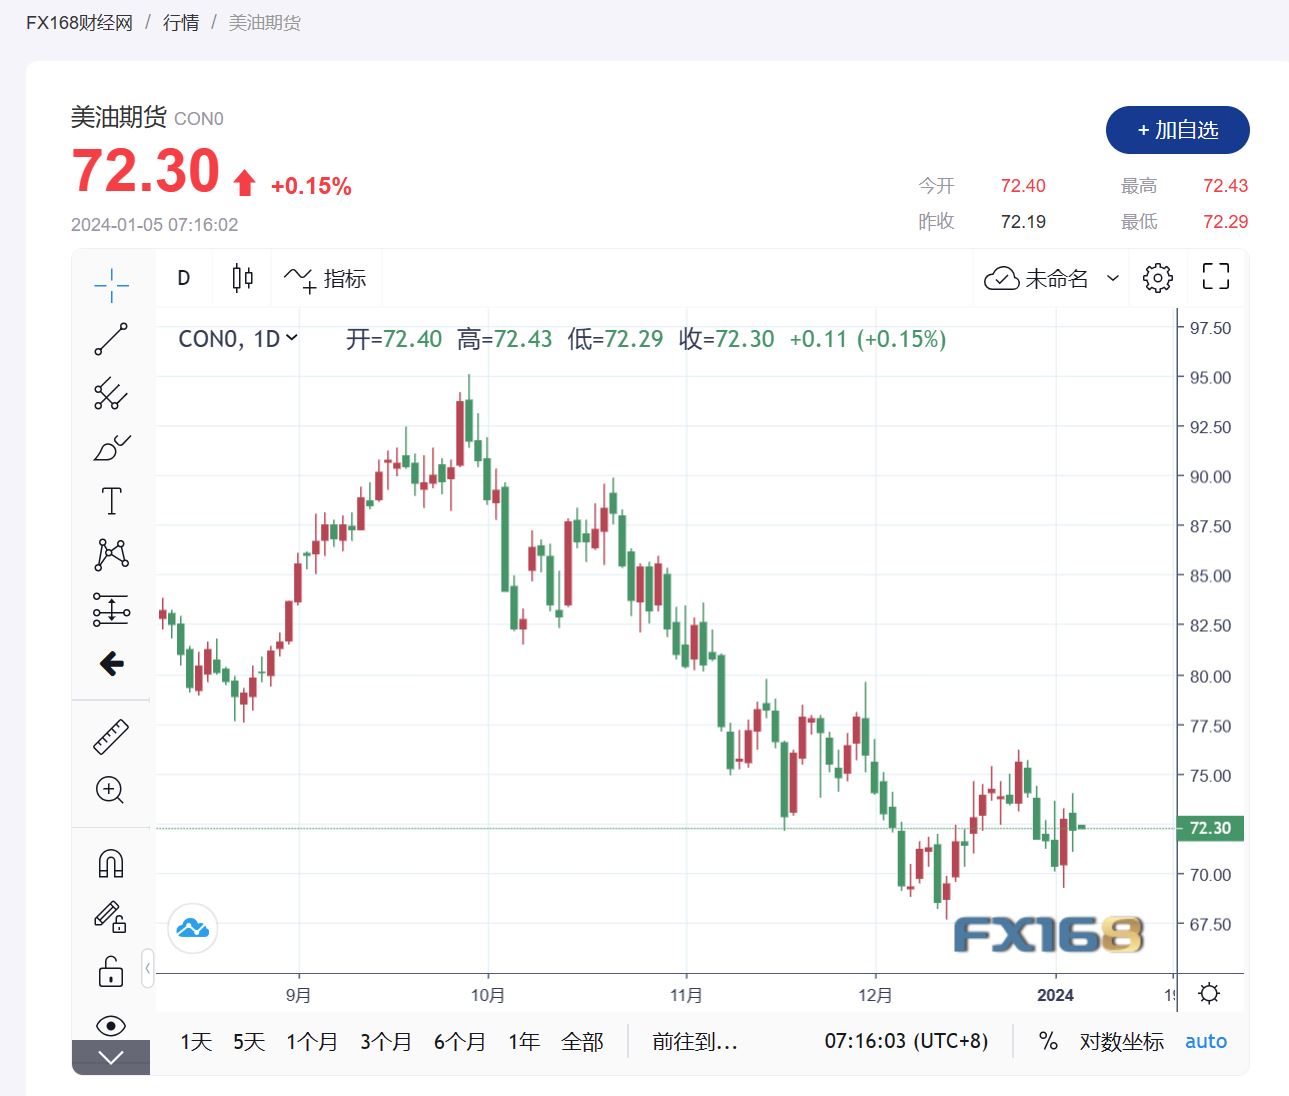
Task: Expand the 未命名 layout dropdown
Action: [1113, 279]
